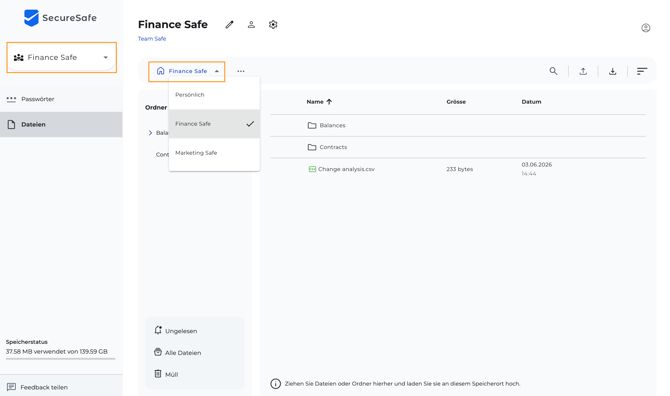
Task: Click the Team Safe link under title
Action: pyautogui.click(x=152, y=38)
